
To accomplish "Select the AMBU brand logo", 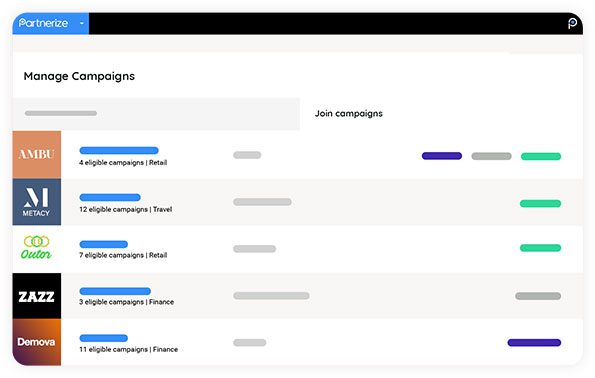I will pos(37,154).
